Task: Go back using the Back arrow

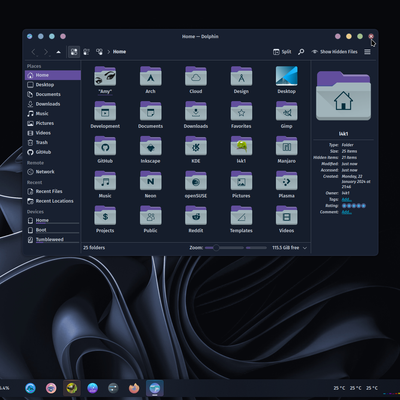Action: [34, 52]
